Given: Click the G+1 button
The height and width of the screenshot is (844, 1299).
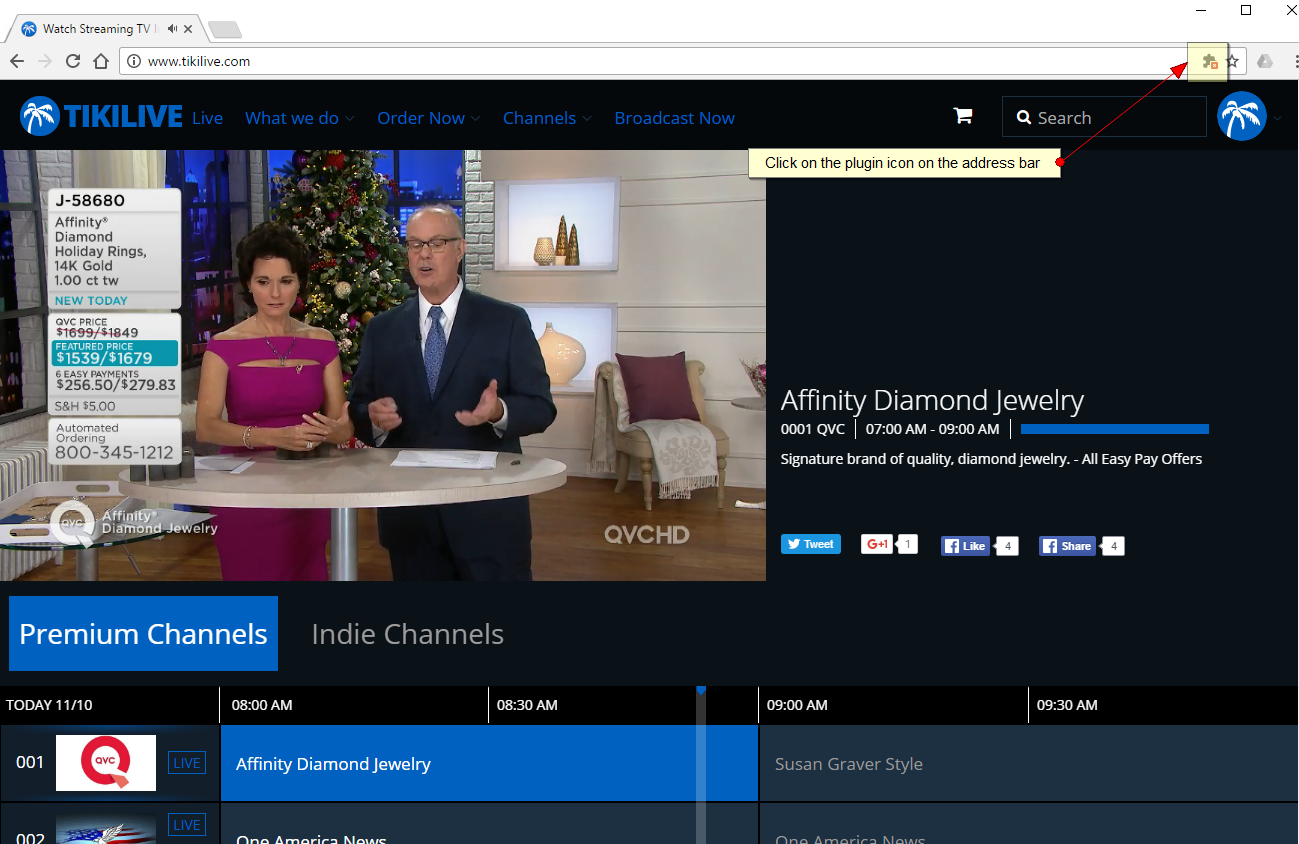Looking at the screenshot, I should tap(877, 544).
